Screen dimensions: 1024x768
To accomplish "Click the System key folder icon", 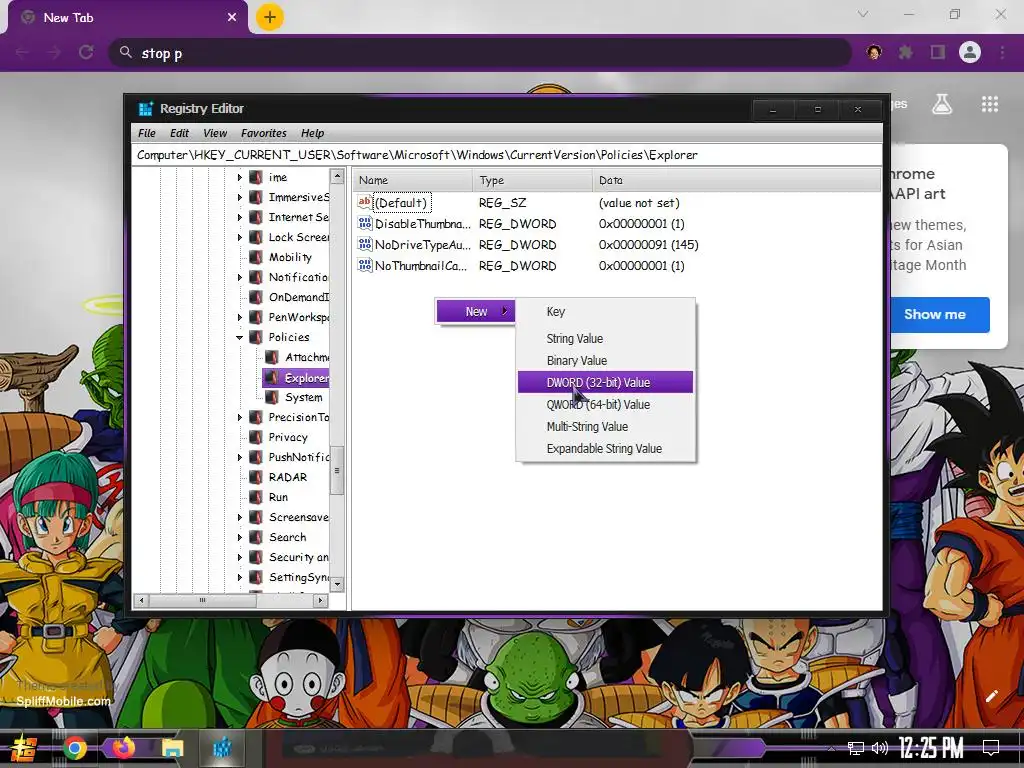I will coord(272,398).
